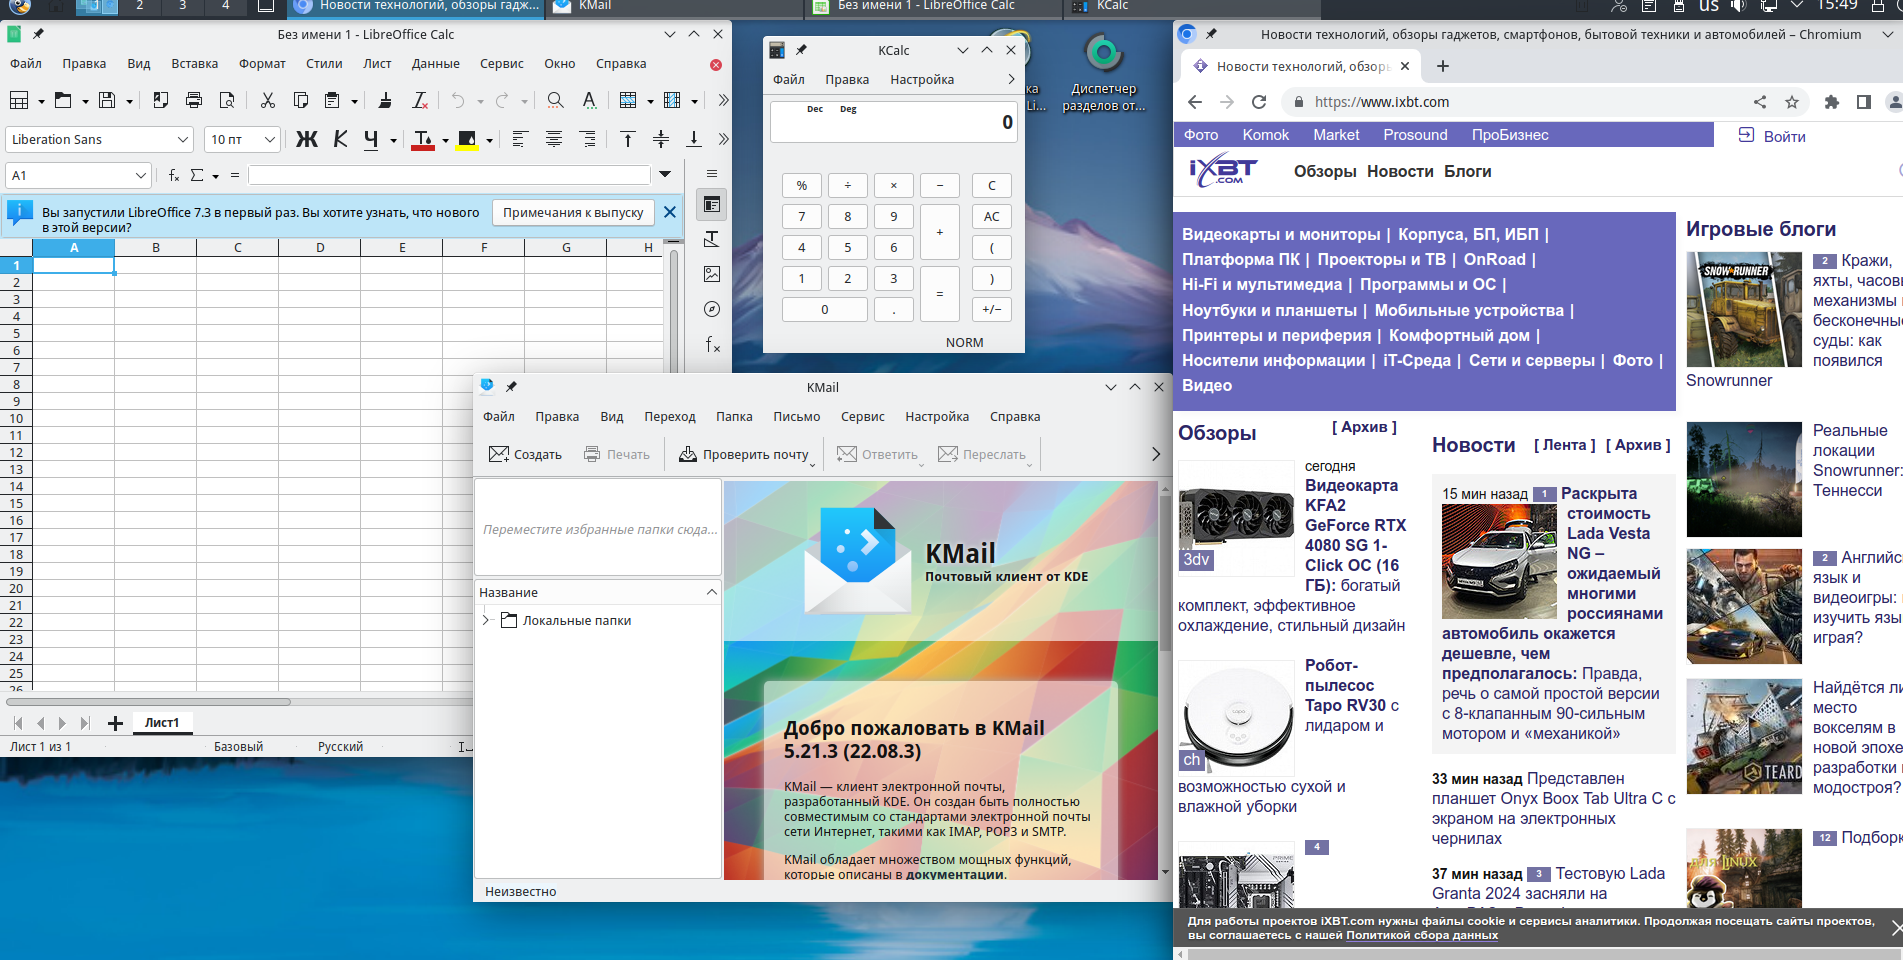The width and height of the screenshot is (1903, 960).
Task: Click Center Vertically icon in Calc toolbar
Action: pyautogui.click(x=661, y=139)
